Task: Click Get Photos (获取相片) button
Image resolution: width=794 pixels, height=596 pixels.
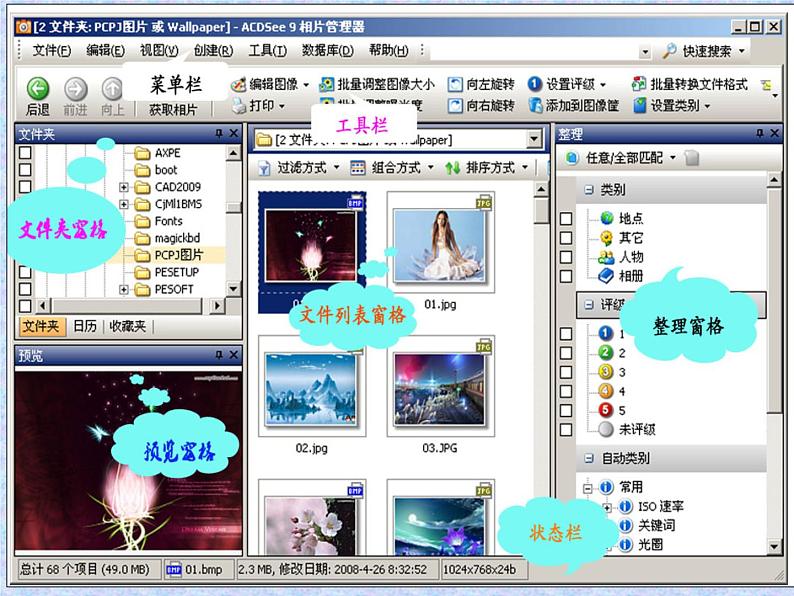Action: [173, 109]
